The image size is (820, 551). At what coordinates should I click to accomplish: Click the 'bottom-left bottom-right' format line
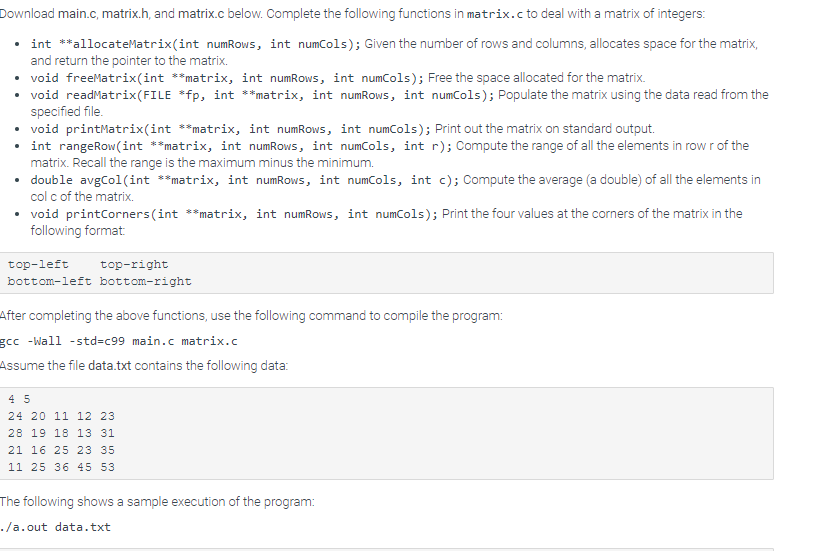click(99, 281)
